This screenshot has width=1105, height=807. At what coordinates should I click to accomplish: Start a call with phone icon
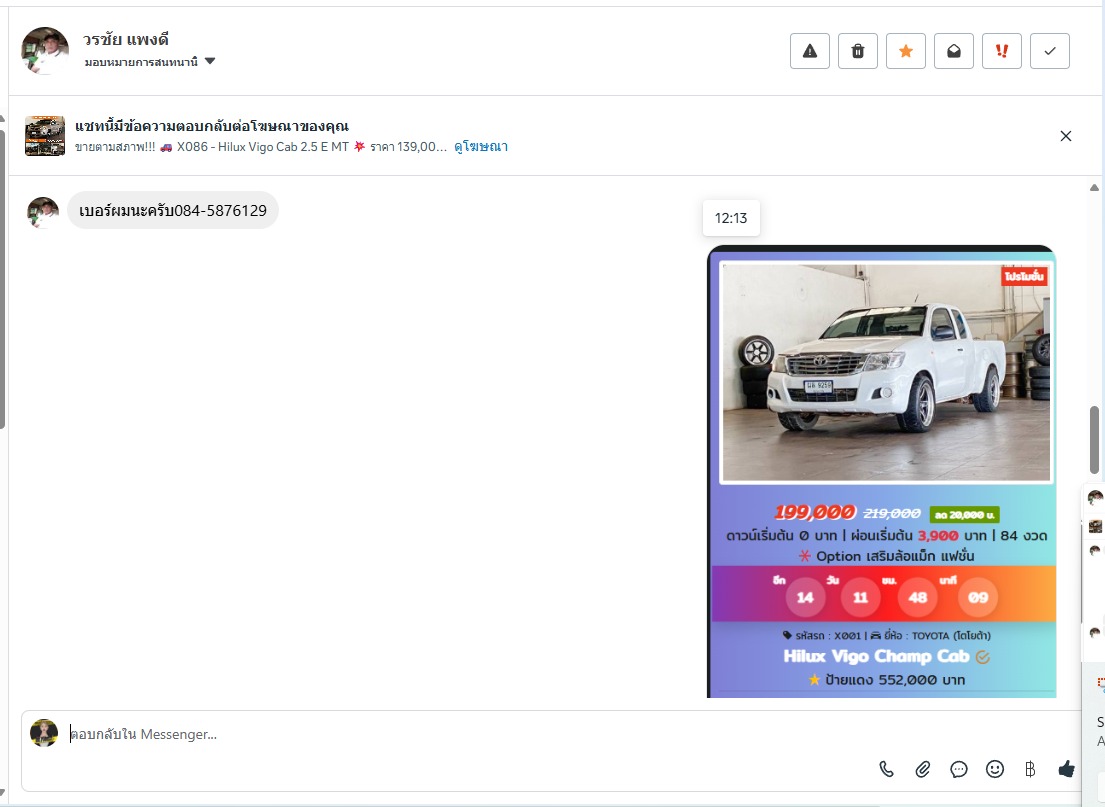coord(887,769)
